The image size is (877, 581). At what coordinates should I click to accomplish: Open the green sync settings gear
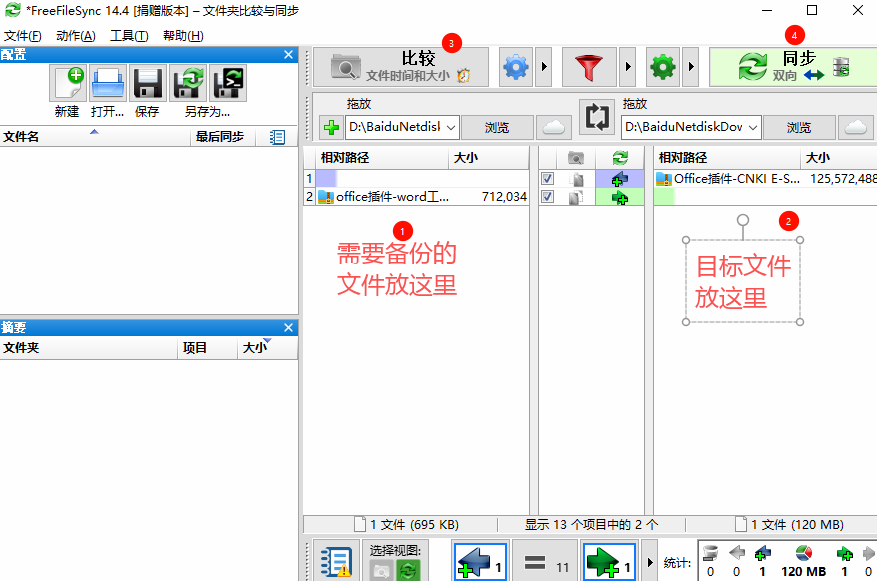[x=663, y=68]
